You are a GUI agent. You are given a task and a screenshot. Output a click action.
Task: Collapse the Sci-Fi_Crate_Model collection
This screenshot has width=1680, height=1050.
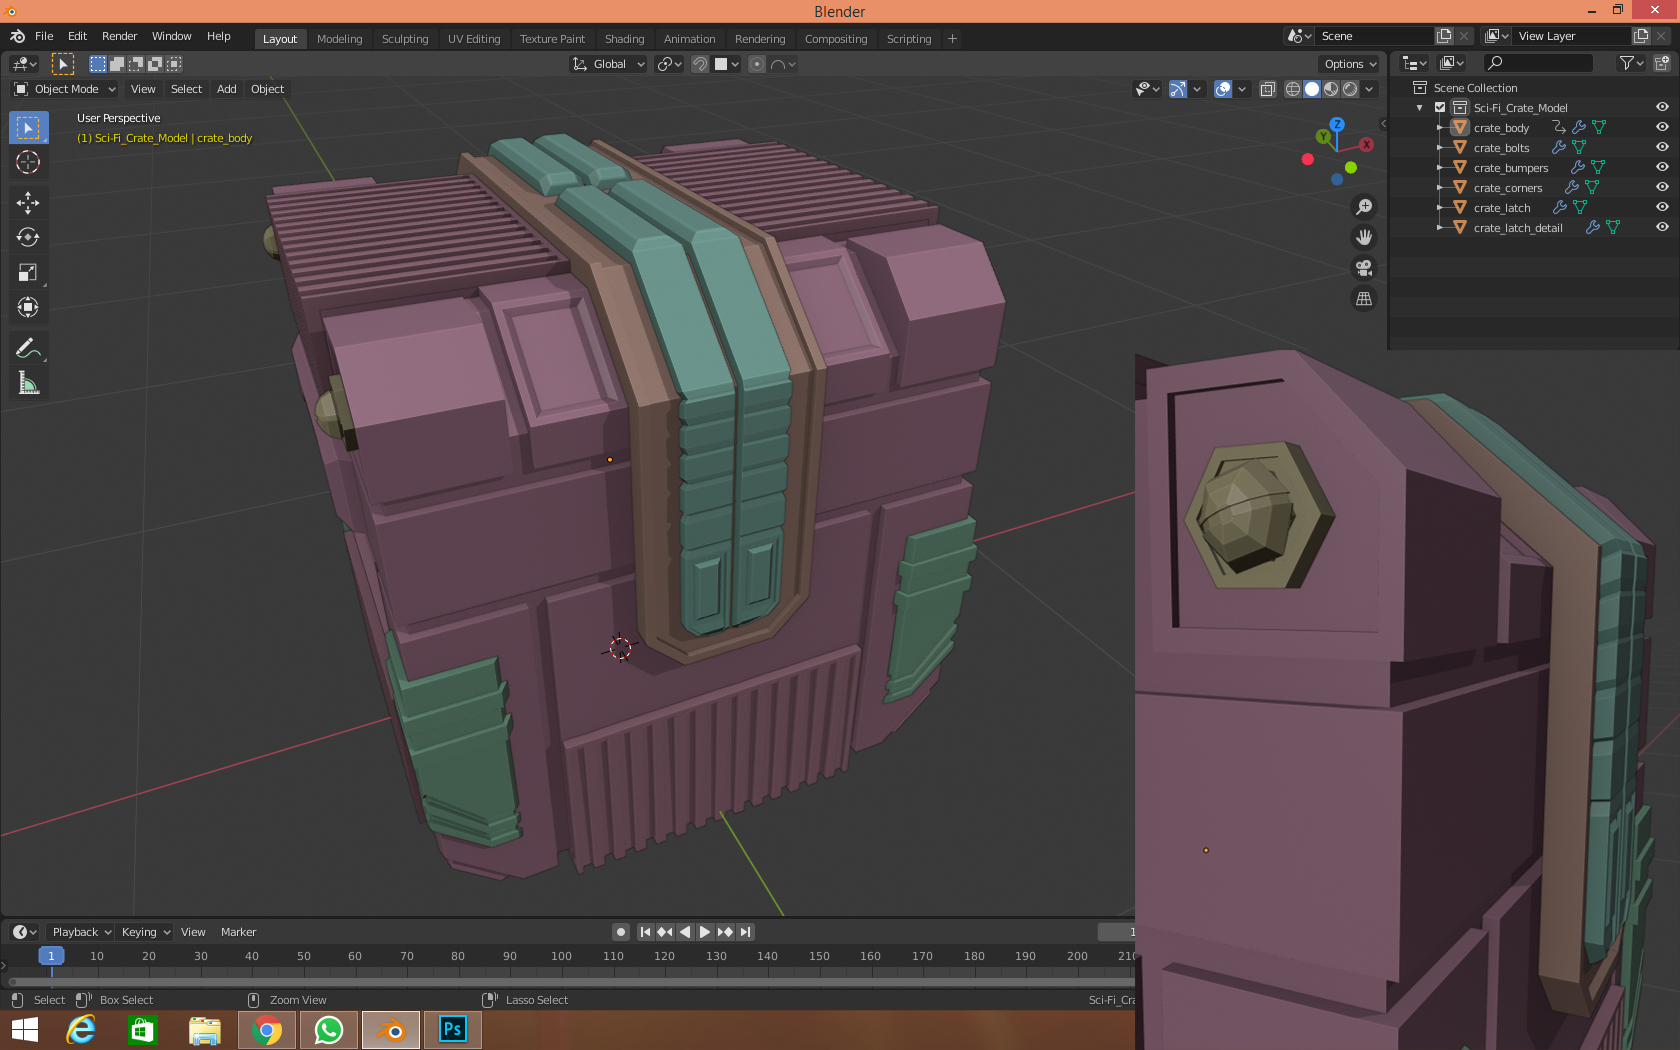(x=1418, y=107)
